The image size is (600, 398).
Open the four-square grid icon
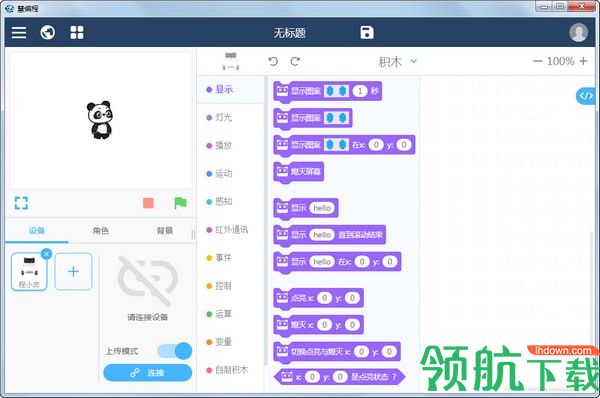click(77, 33)
